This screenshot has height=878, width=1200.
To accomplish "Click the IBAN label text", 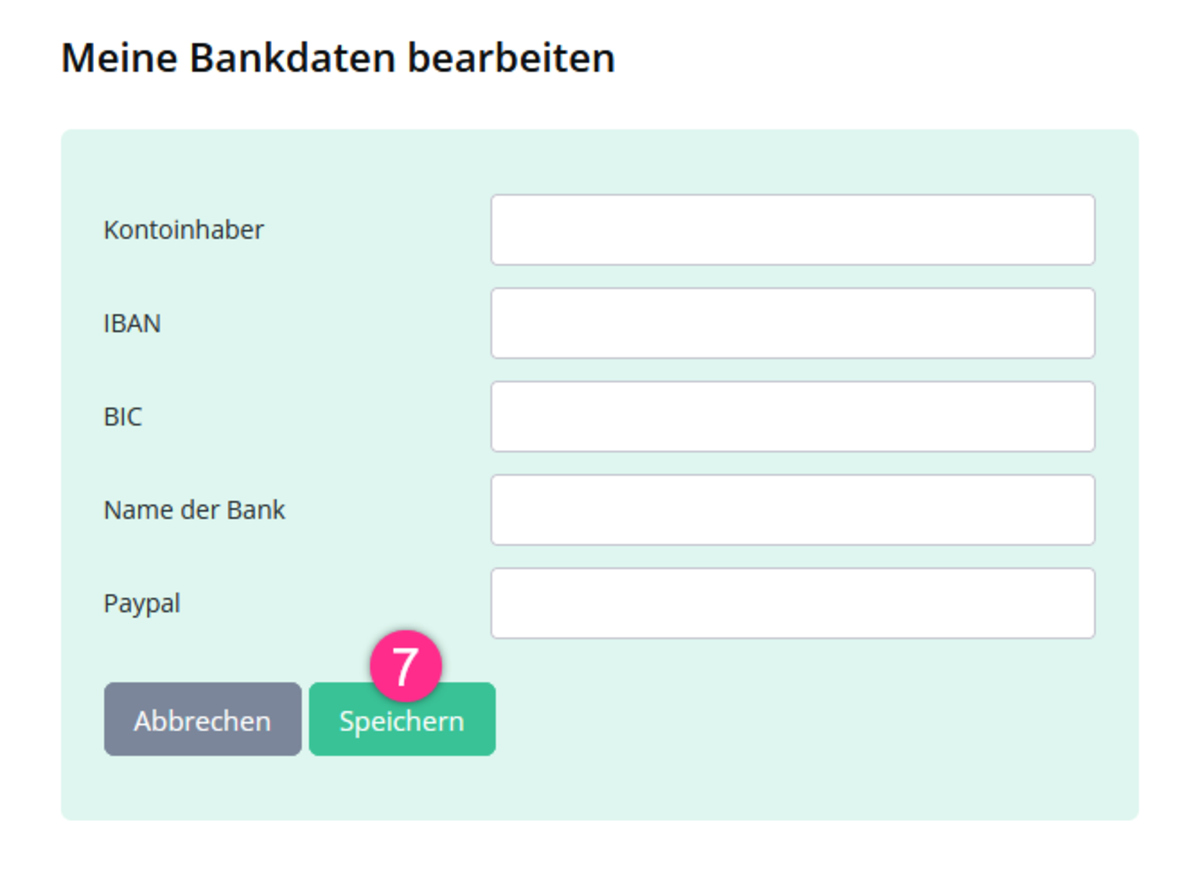I will [132, 324].
